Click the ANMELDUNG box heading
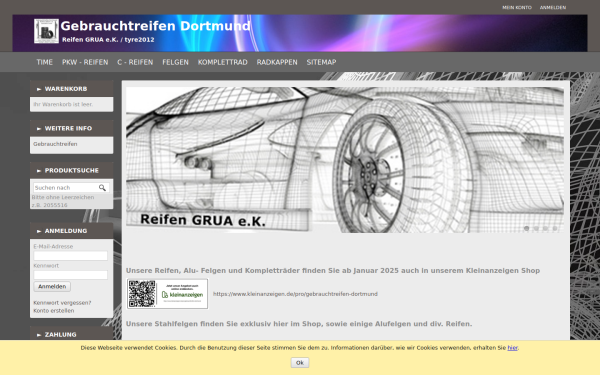Viewport: 600px width, 375px height. (x=72, y=231)
